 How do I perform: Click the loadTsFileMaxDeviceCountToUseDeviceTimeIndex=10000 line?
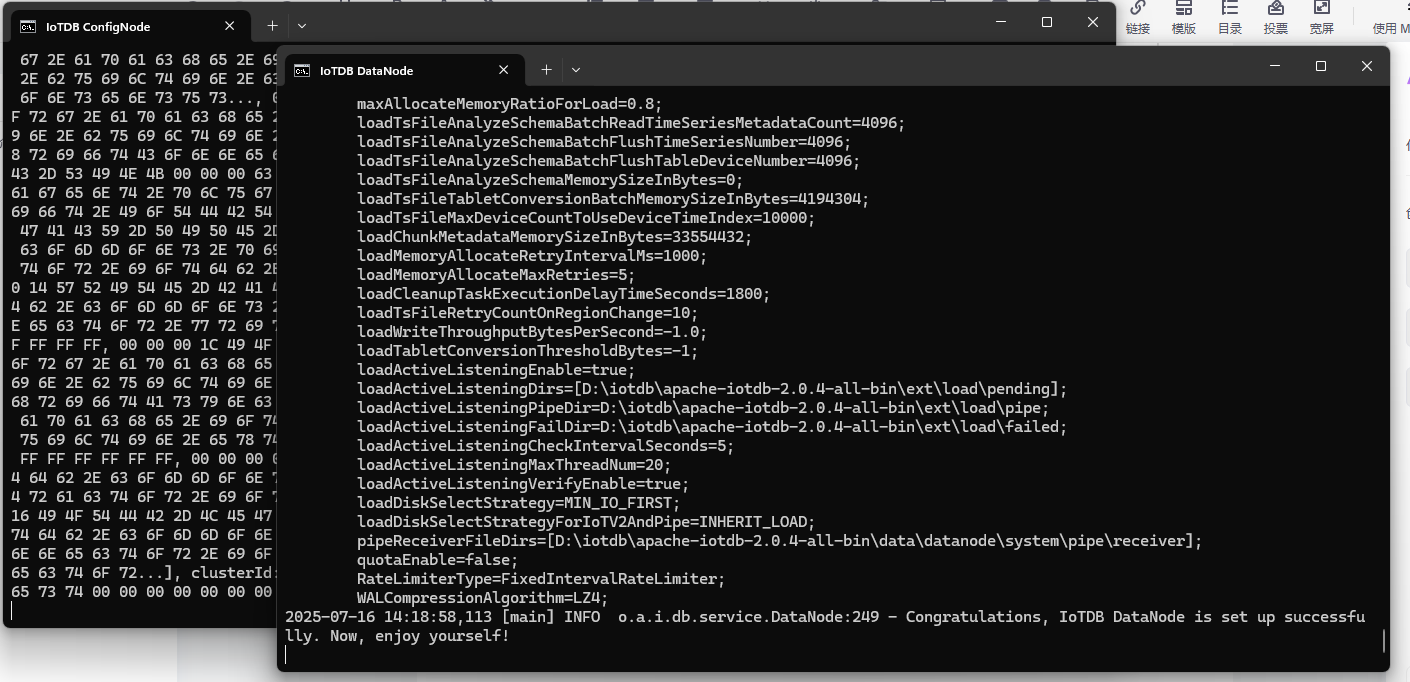tap(586, 218)
